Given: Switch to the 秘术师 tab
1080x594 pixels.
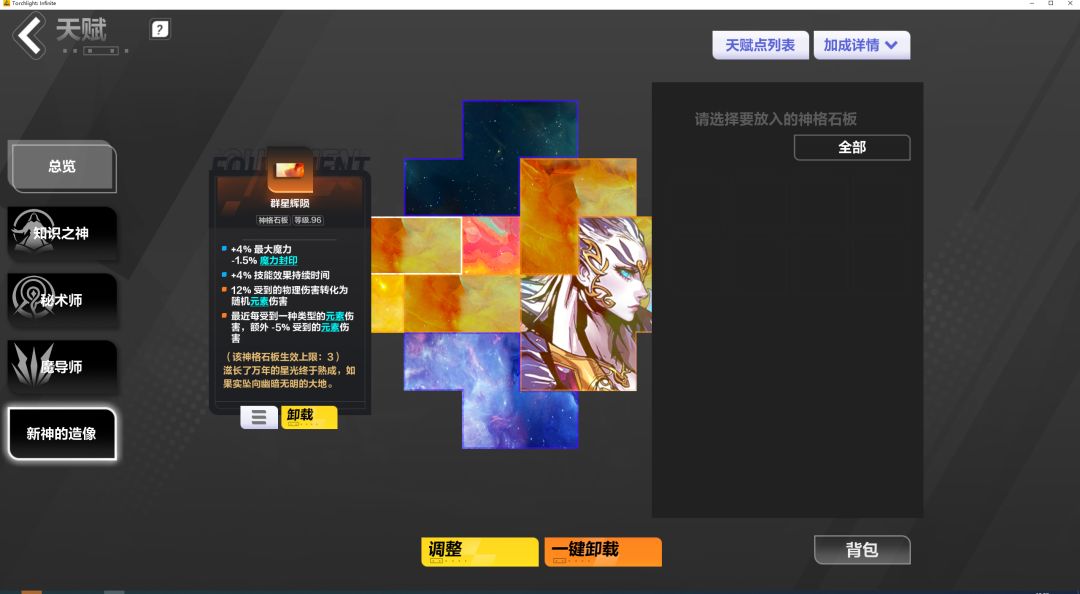Looking at the screenshot, I should point(62,300).
